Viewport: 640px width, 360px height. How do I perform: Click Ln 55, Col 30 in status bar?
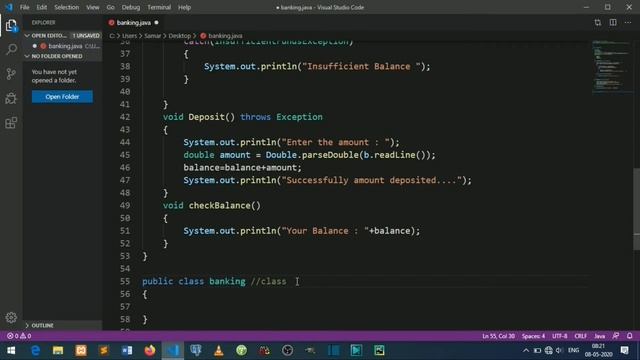498,336
